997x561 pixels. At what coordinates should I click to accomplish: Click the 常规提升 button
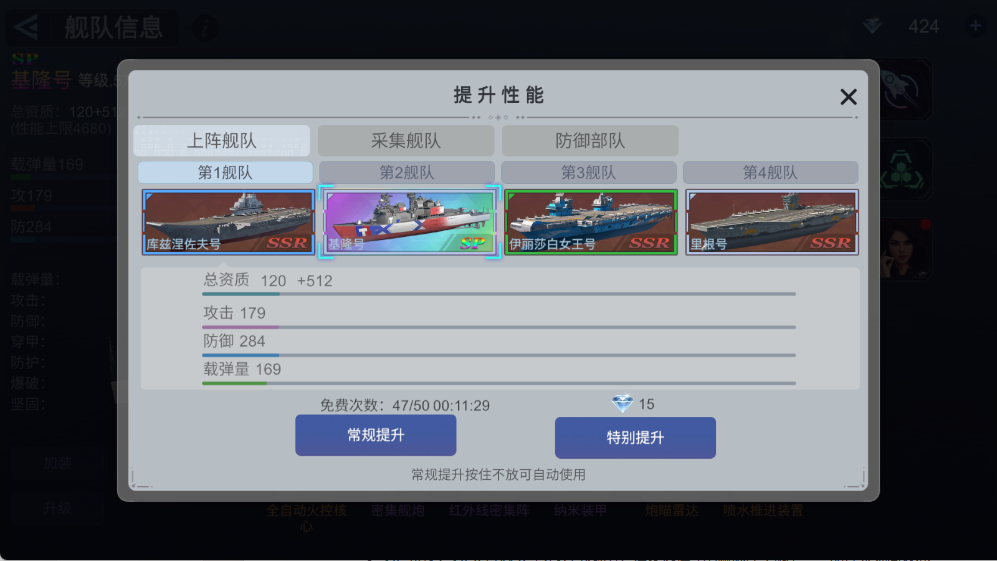click(376, 435)
